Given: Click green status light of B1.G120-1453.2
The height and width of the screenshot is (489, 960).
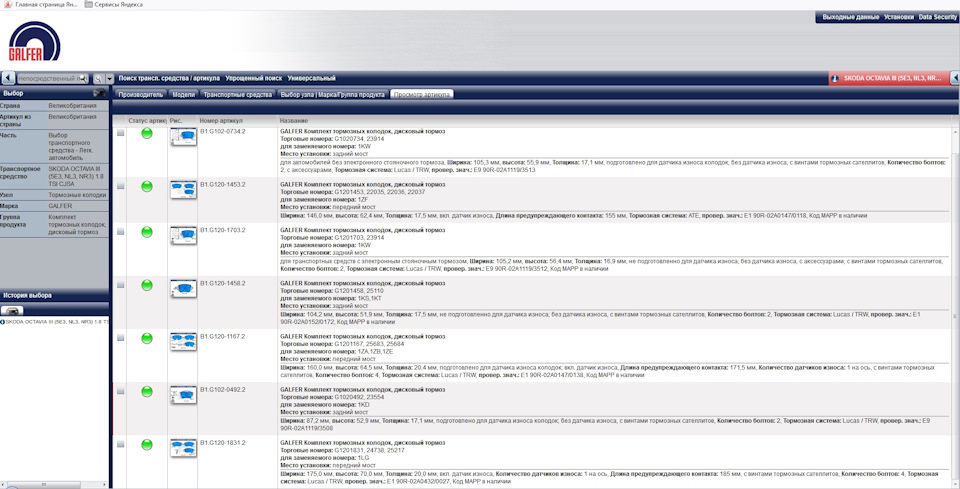Looking at the screenshot, I should (147, 187).
